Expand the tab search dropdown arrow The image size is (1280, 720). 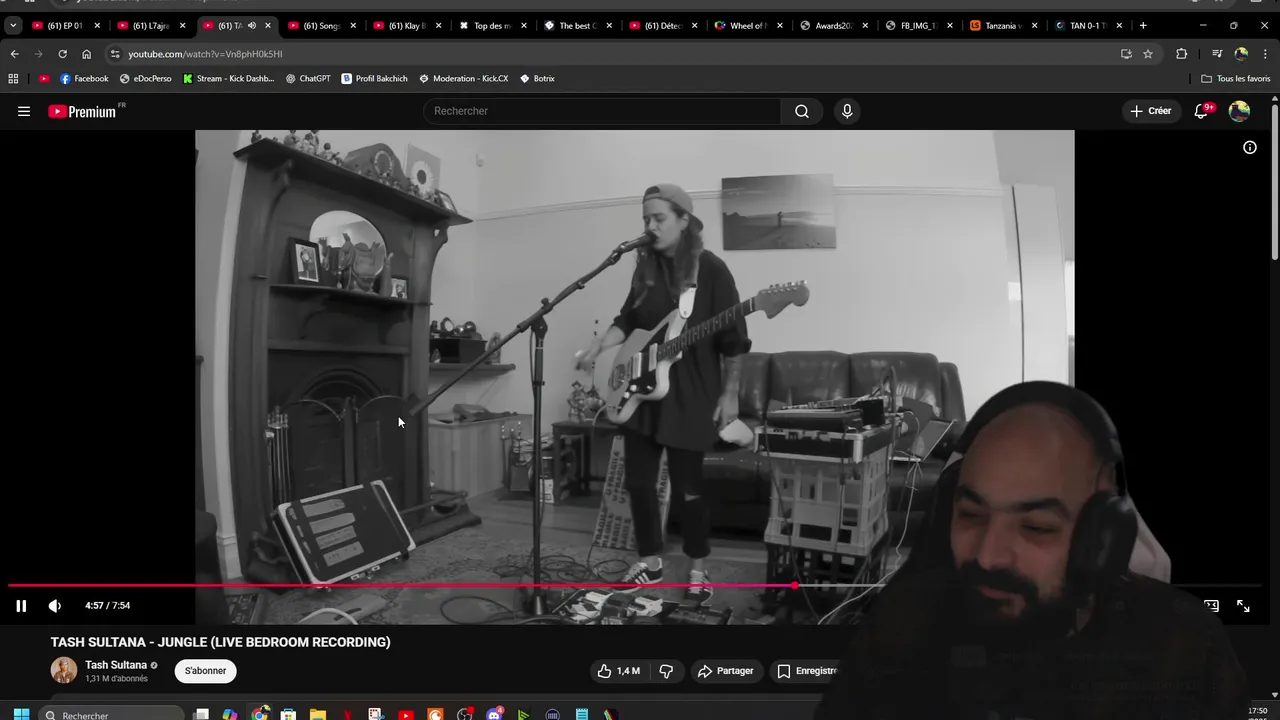(13, 25)
